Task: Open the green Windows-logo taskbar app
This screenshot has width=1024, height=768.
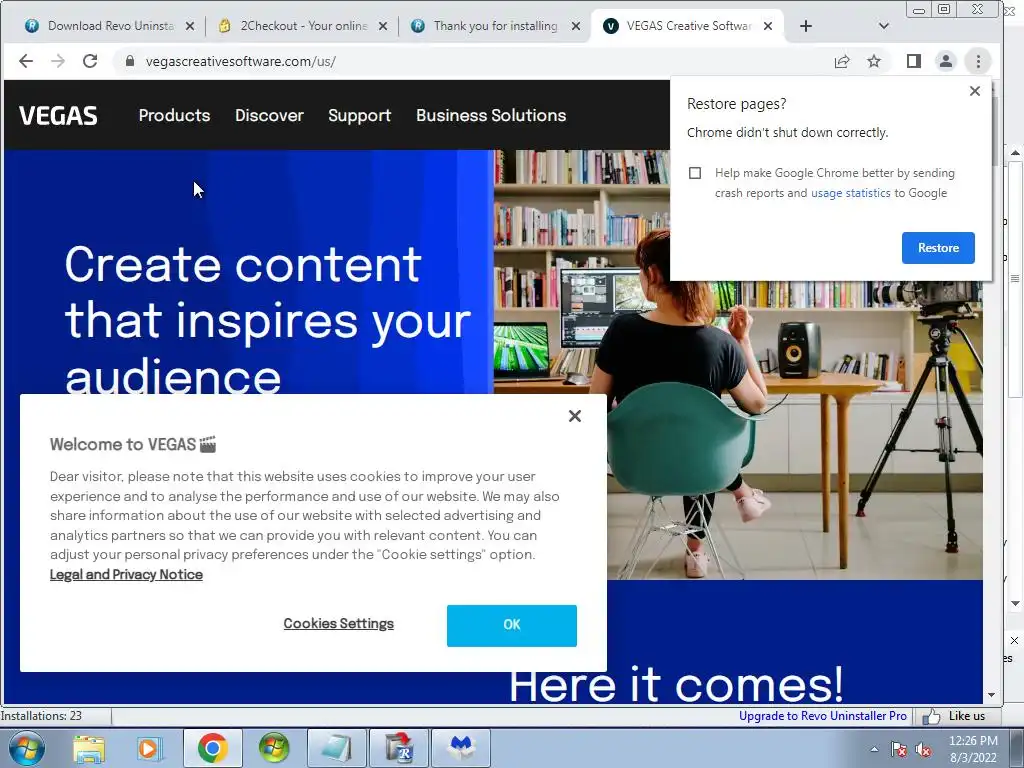Action: [274, 749]
